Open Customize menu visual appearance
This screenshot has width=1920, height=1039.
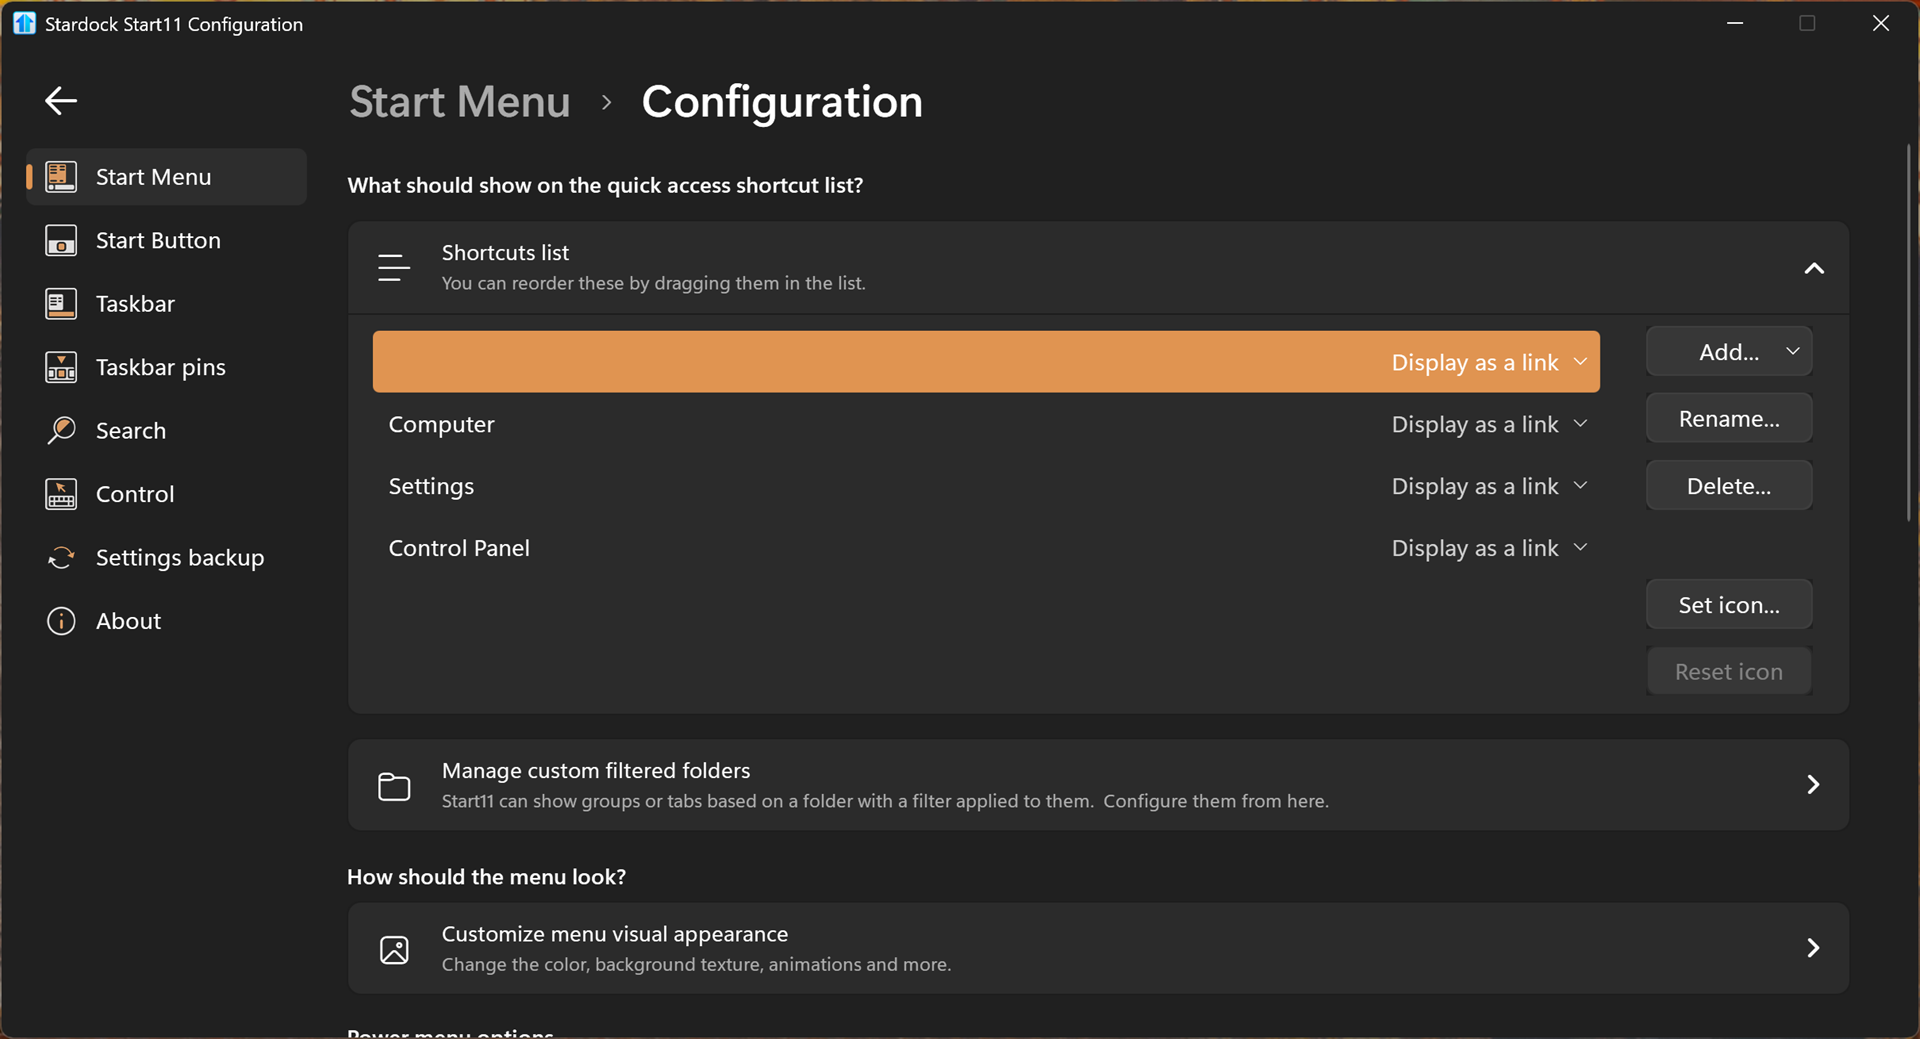[x=1097, y=948]
